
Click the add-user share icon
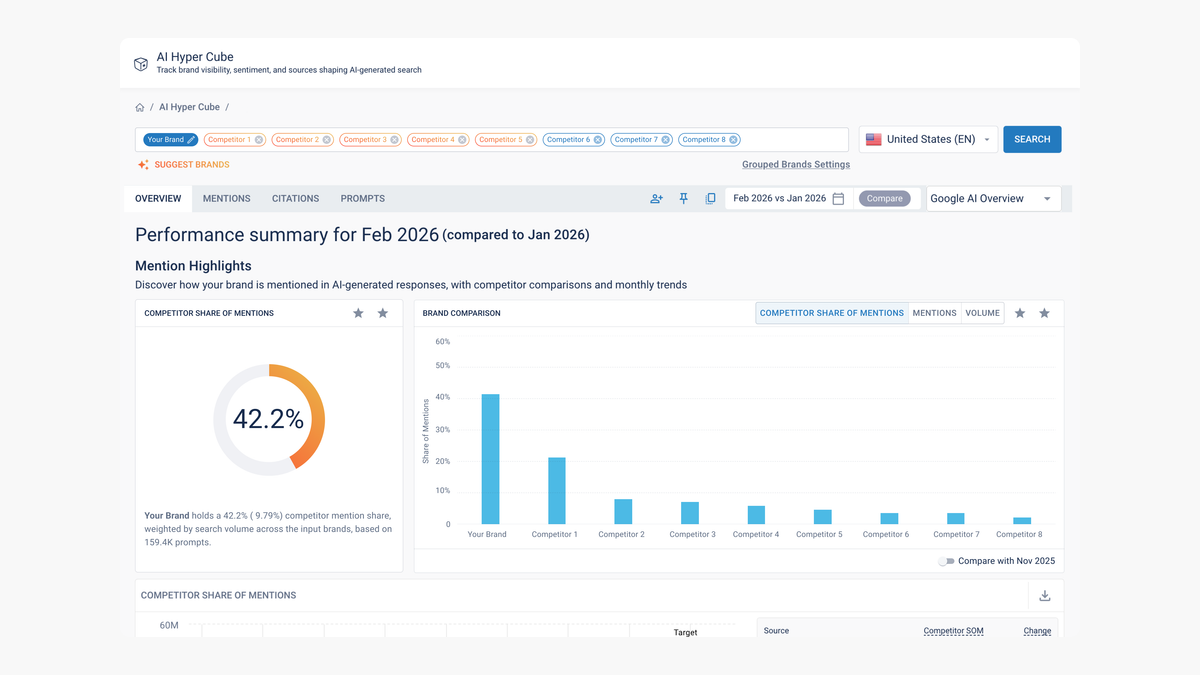(x=657, y=199)
